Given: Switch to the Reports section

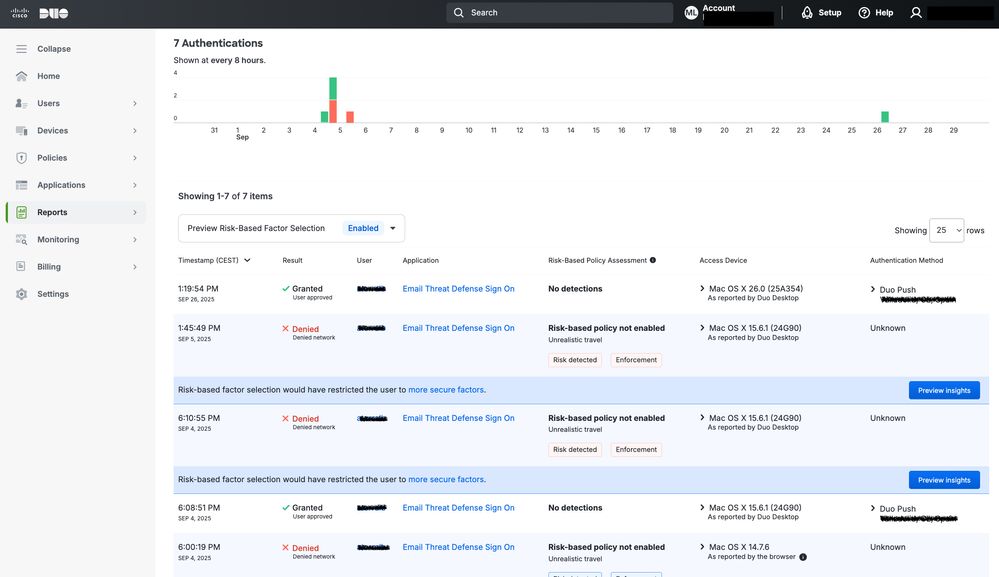Looking at the screenshot, I should pyautogui.click(x=51, y=212).
